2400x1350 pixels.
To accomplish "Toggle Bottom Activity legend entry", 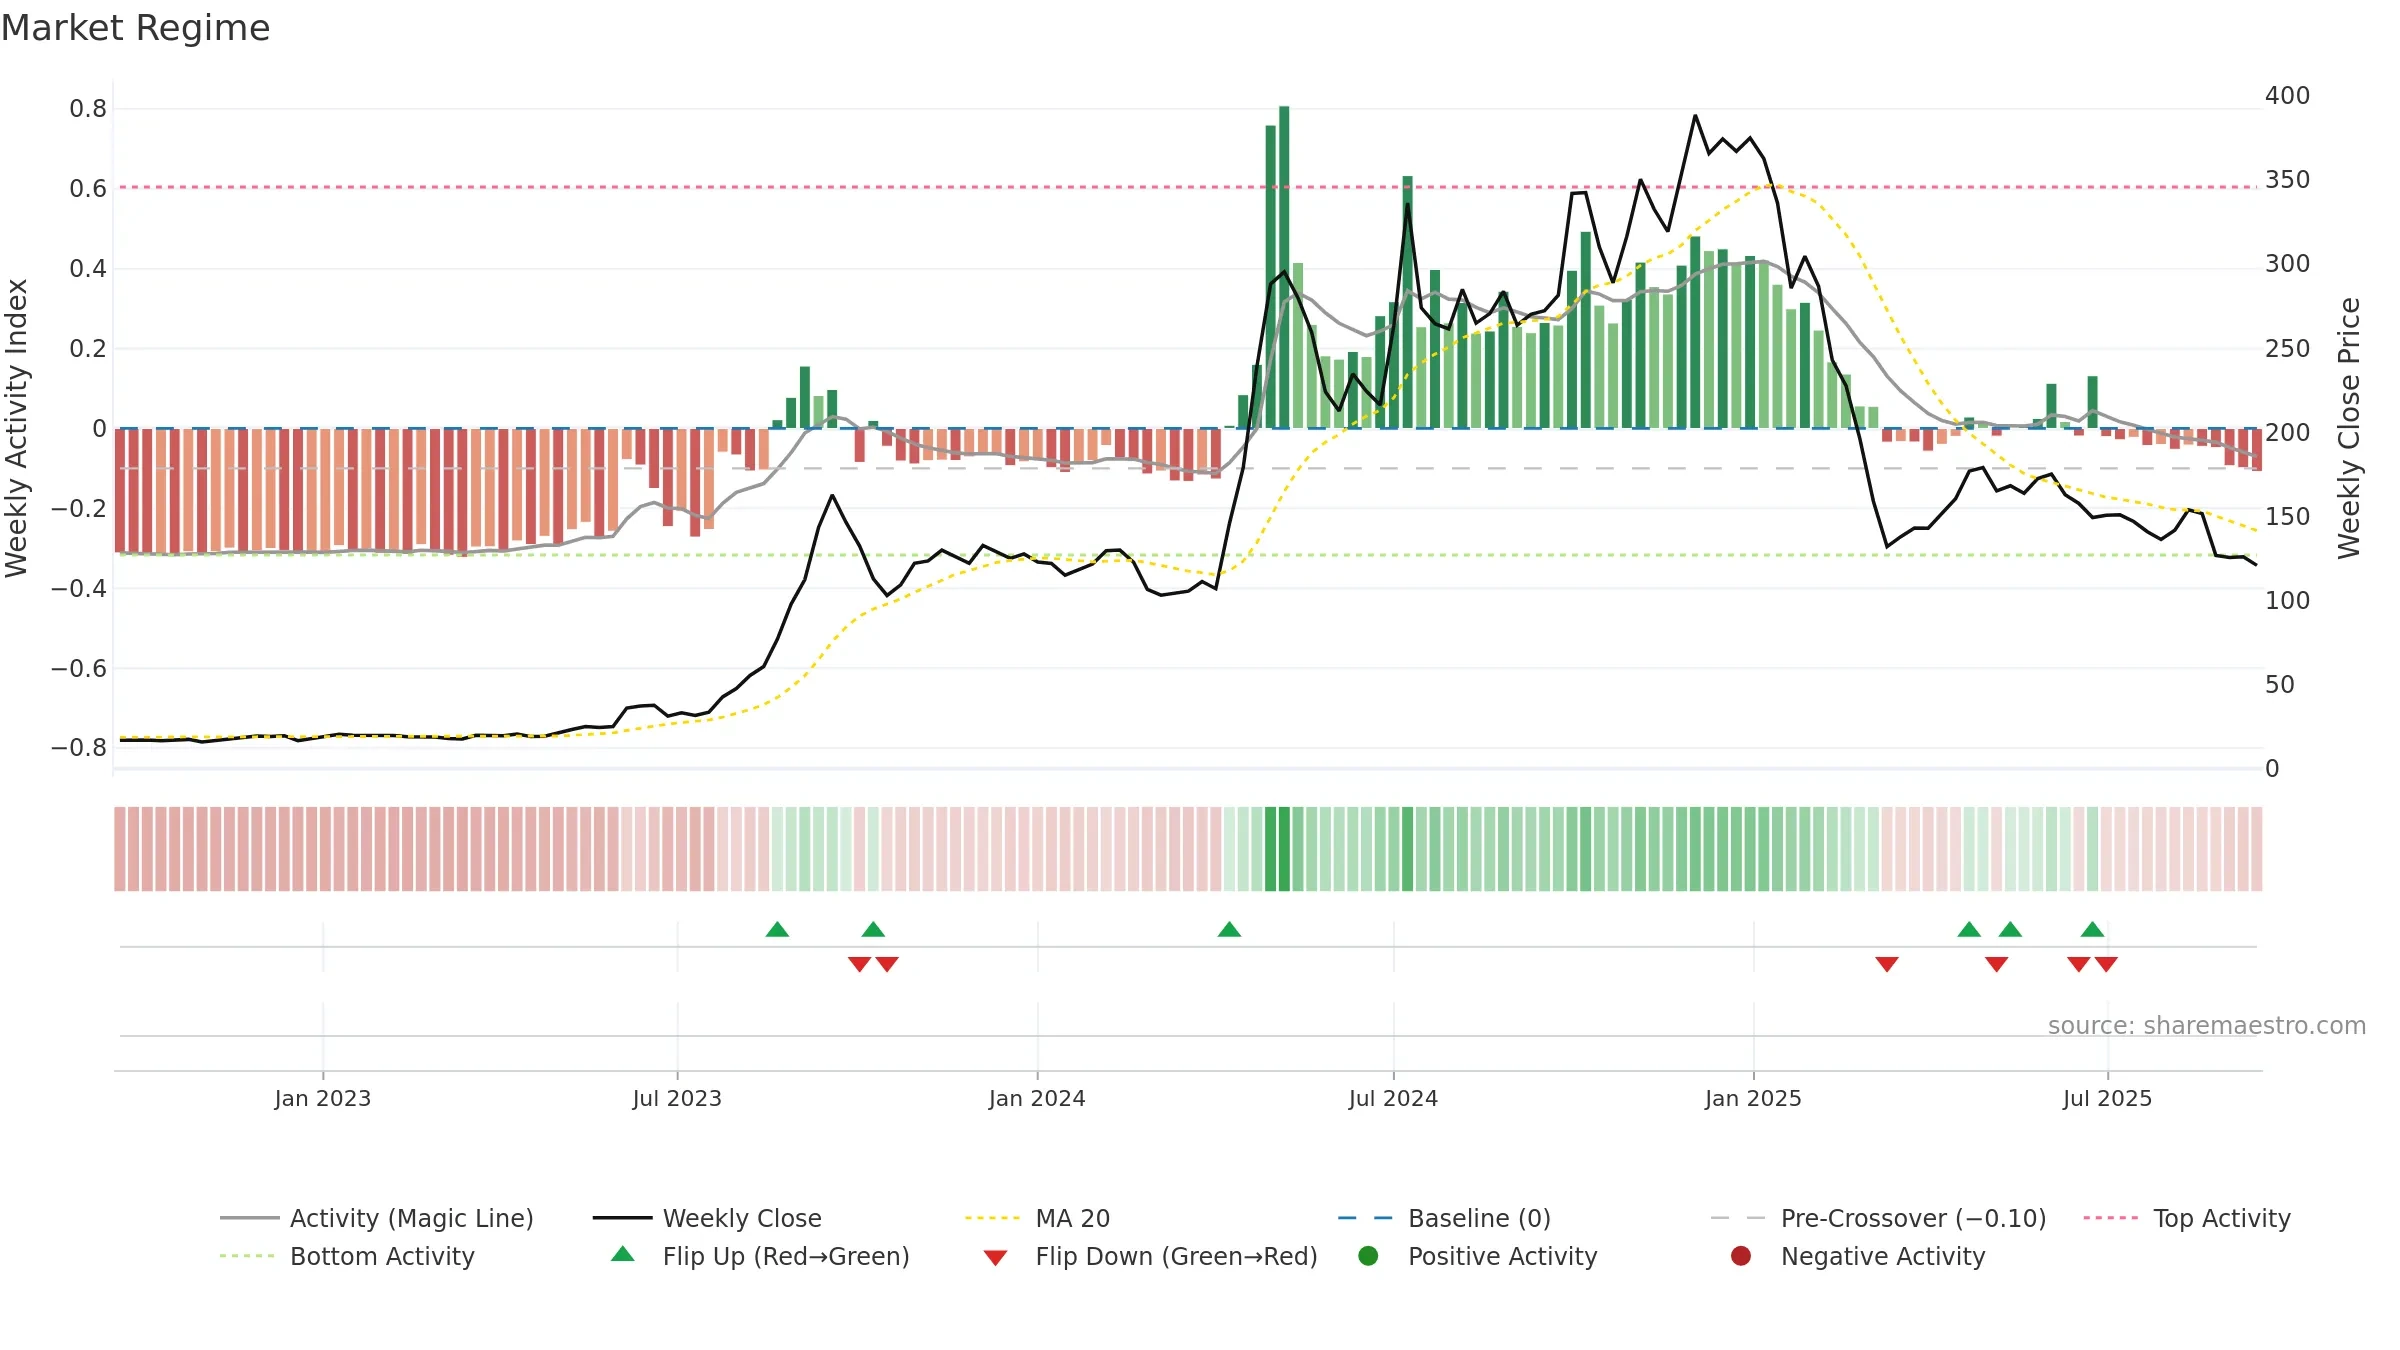I will coord(347,1256).
